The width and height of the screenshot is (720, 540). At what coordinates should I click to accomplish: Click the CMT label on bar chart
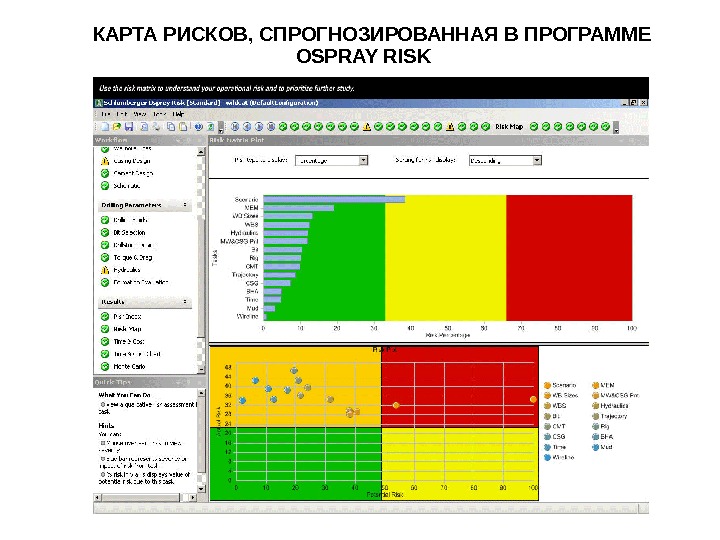click(x=252, y=266)
